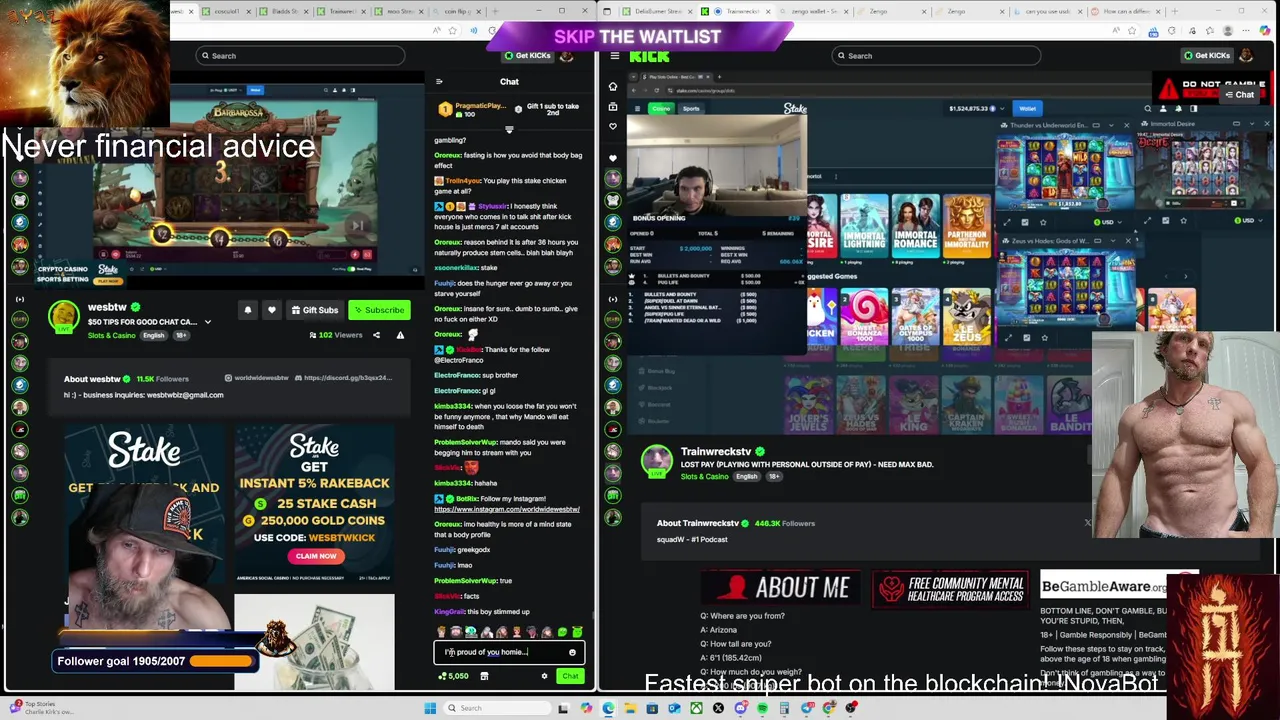Go to Kick home via sidebar icon
This screenshot has width=1280, height=720.
(613, 86)
